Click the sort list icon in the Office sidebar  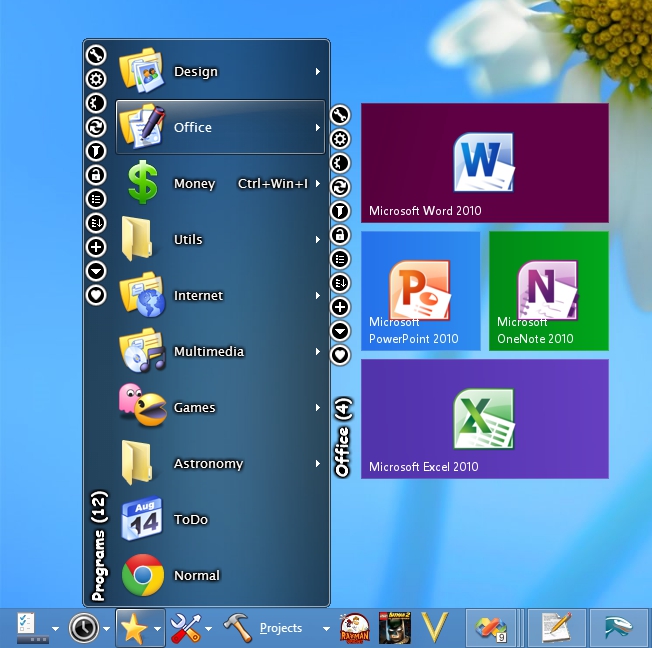pos(341,283)
